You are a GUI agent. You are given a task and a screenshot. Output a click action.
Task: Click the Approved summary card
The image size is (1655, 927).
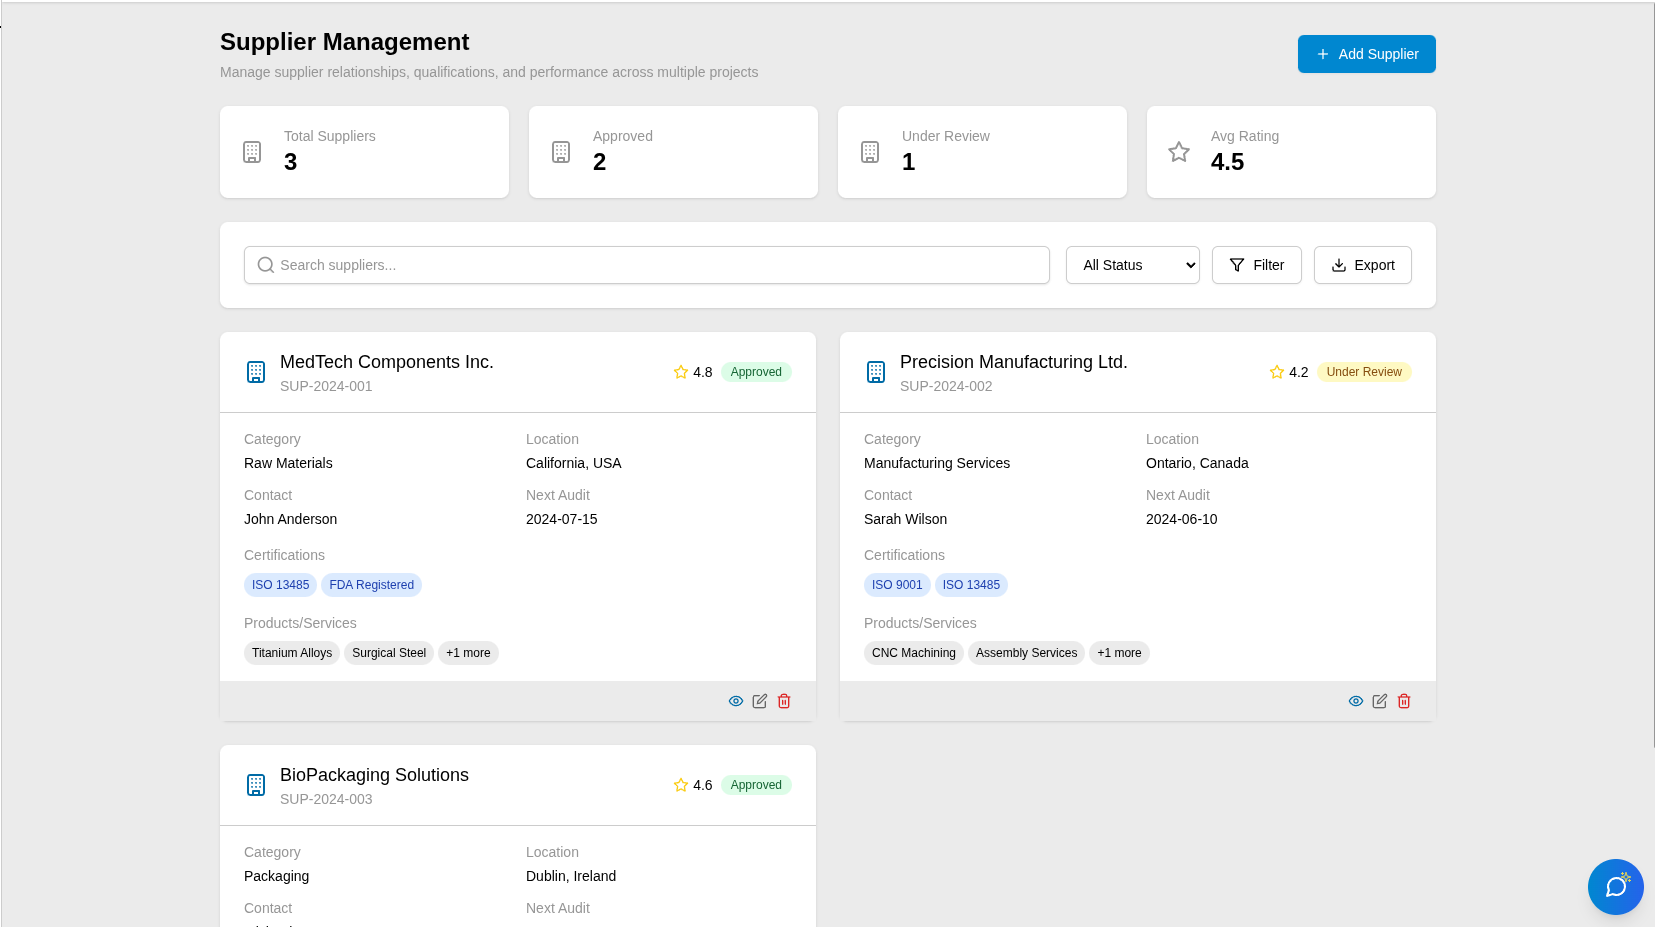pyautogui.click(x=673, y=152)
